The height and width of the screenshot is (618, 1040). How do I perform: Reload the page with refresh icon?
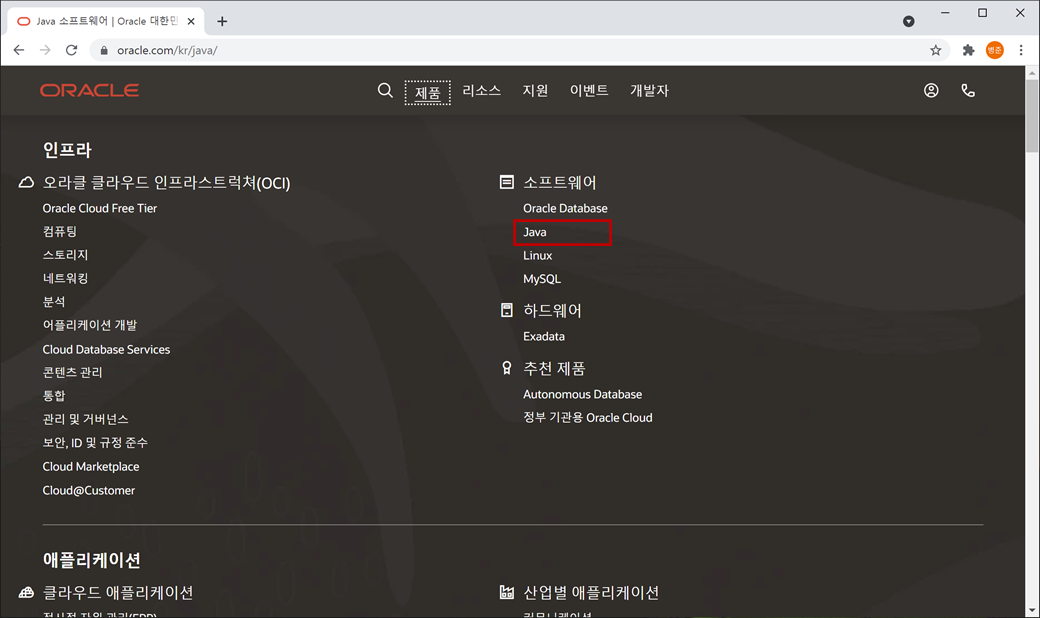[x=72, y=50]
